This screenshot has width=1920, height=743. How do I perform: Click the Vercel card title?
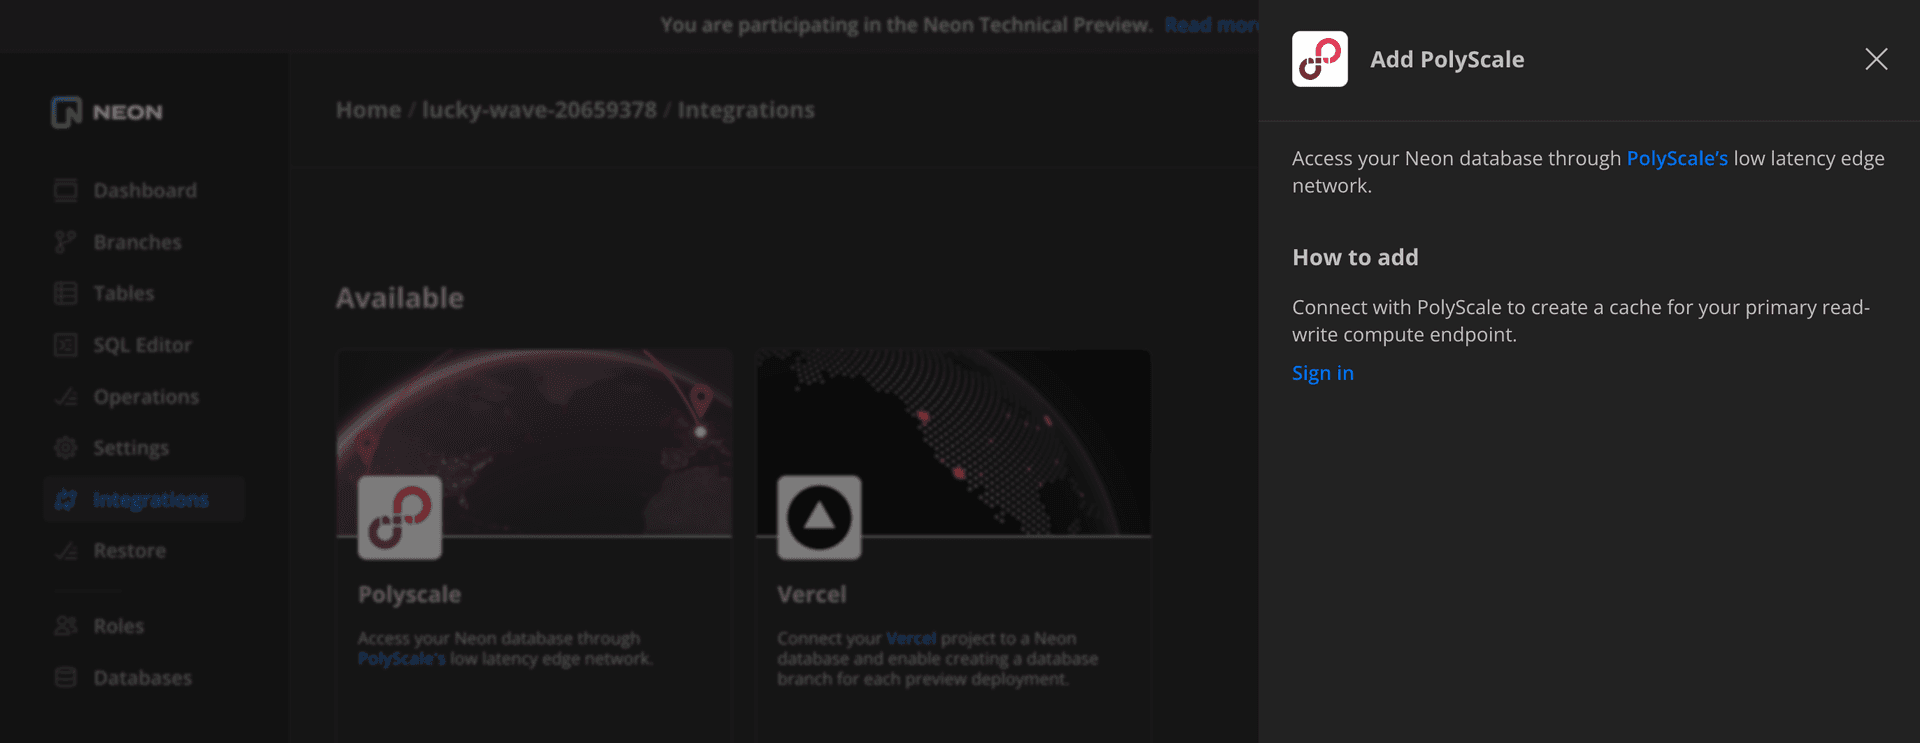click(x=812, y=595)
